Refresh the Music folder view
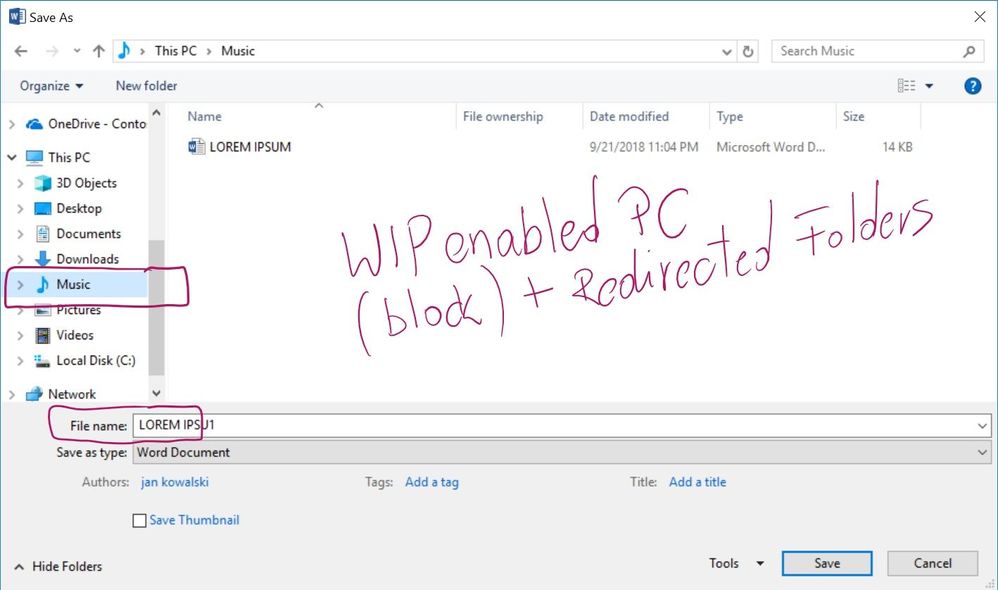 pyautogui.click(x=748, y=50)
